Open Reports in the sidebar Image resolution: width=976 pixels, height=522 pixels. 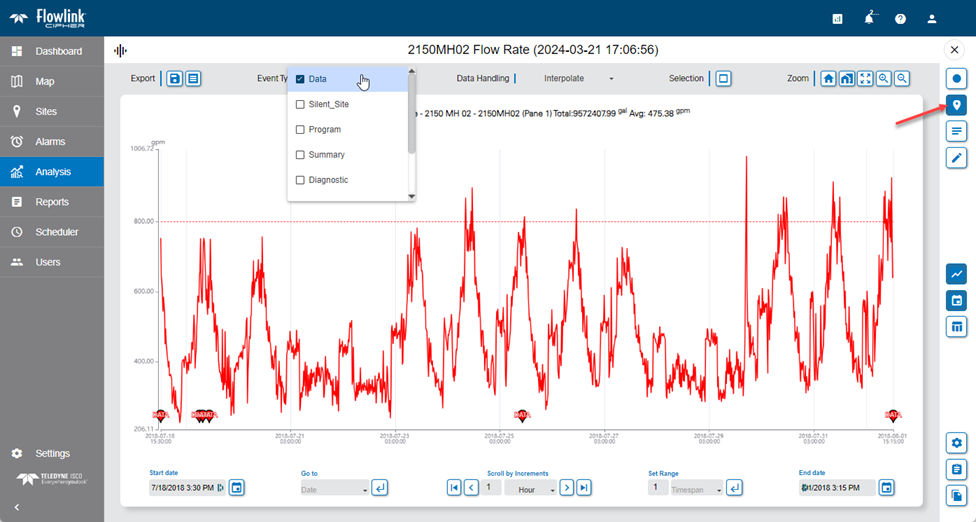tap(52, 202)
